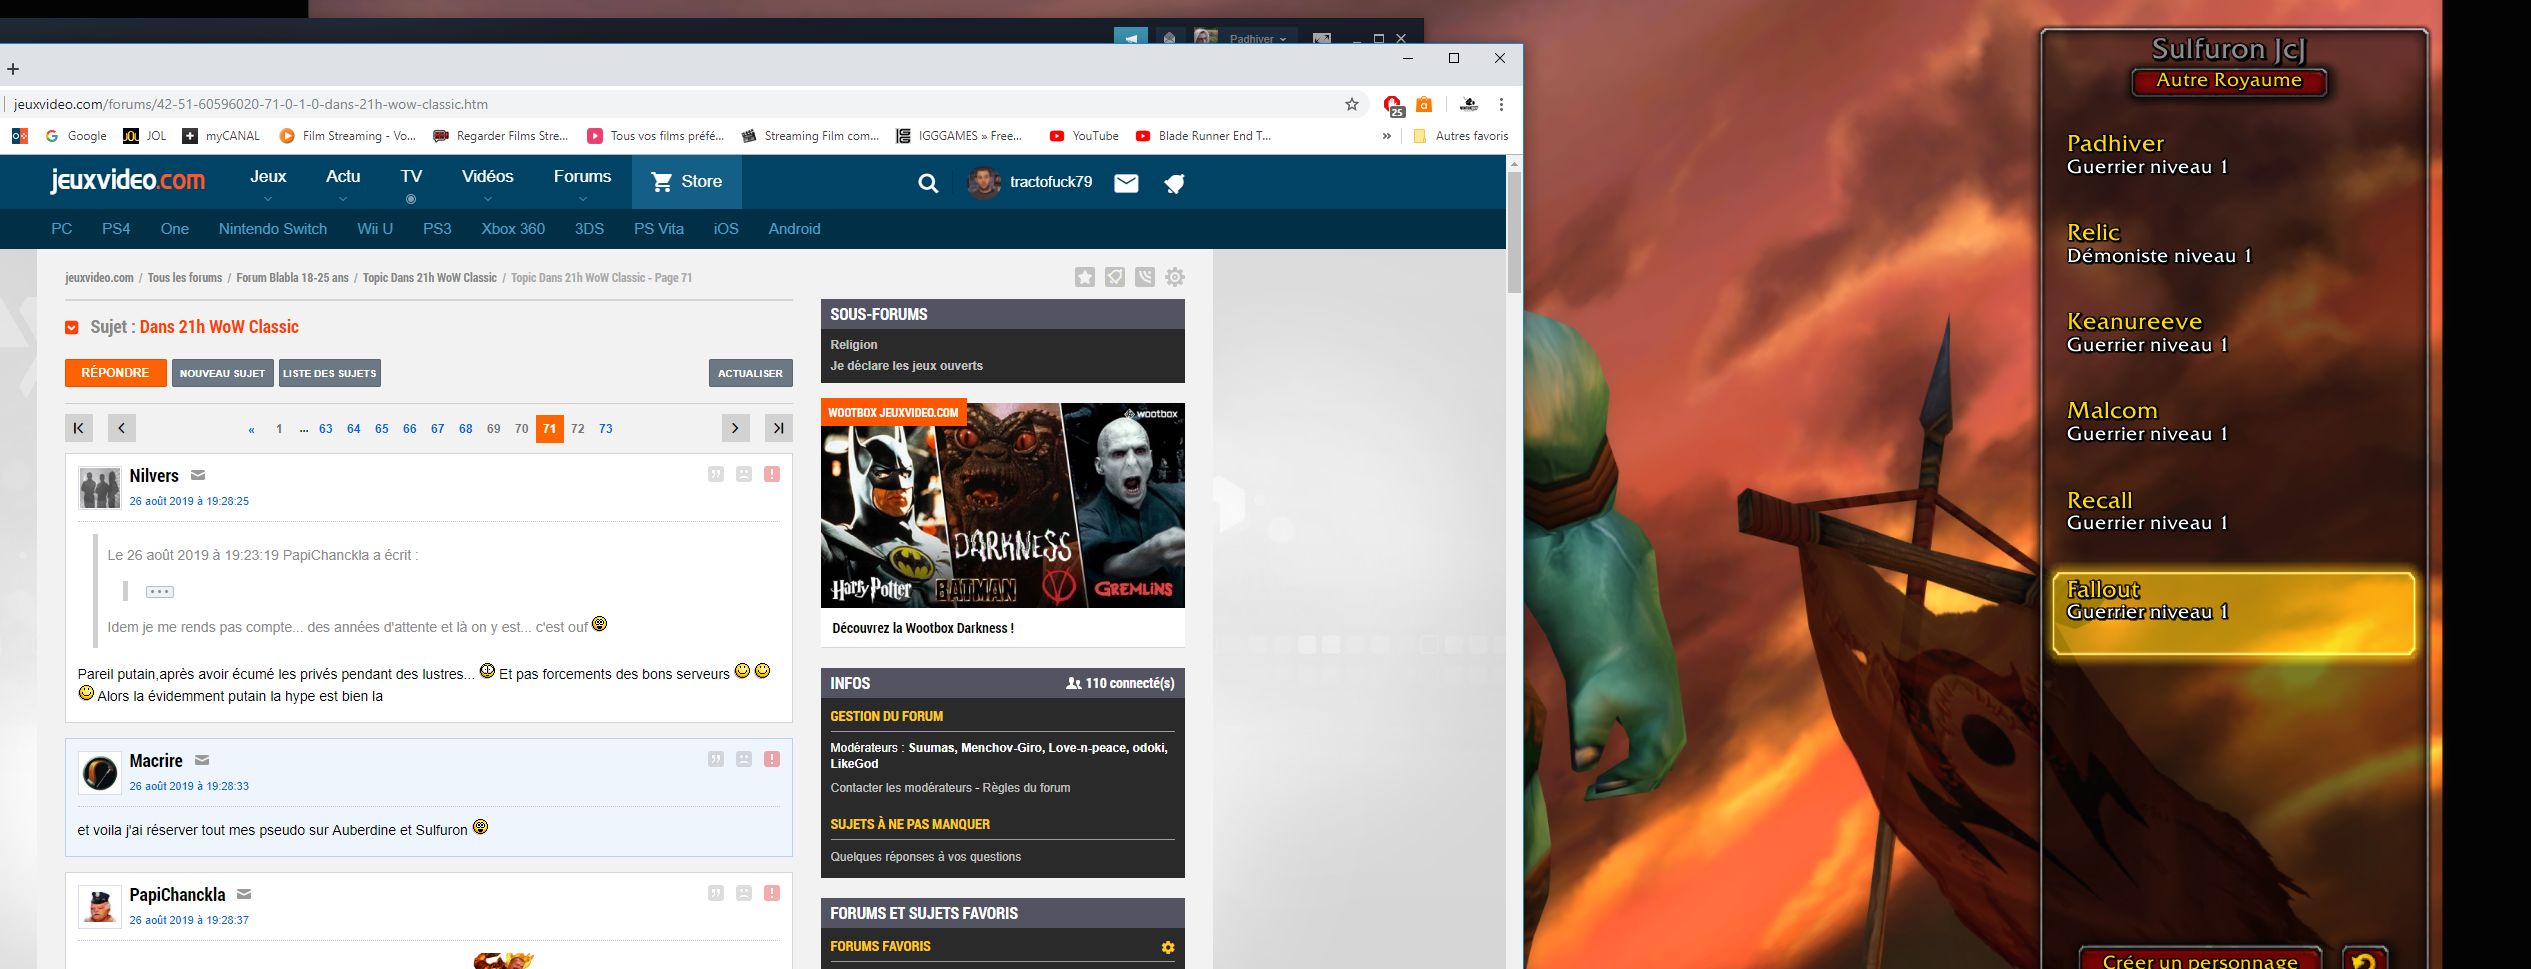Click Autre Royaume button in WoW
Screen dimensions: 2531x969
2229,81
